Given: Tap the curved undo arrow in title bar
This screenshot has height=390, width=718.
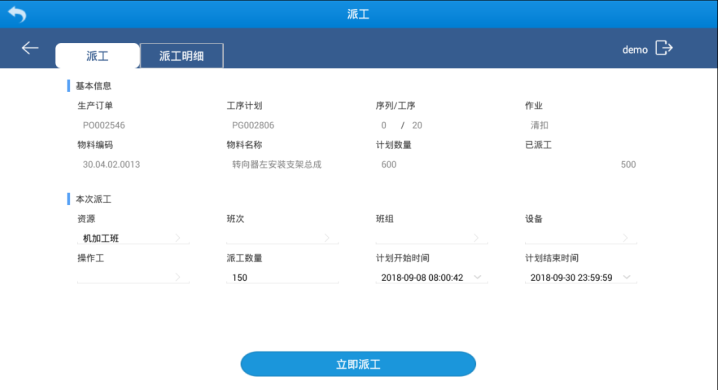Looking at the screenshot, I should pos(17,14).
